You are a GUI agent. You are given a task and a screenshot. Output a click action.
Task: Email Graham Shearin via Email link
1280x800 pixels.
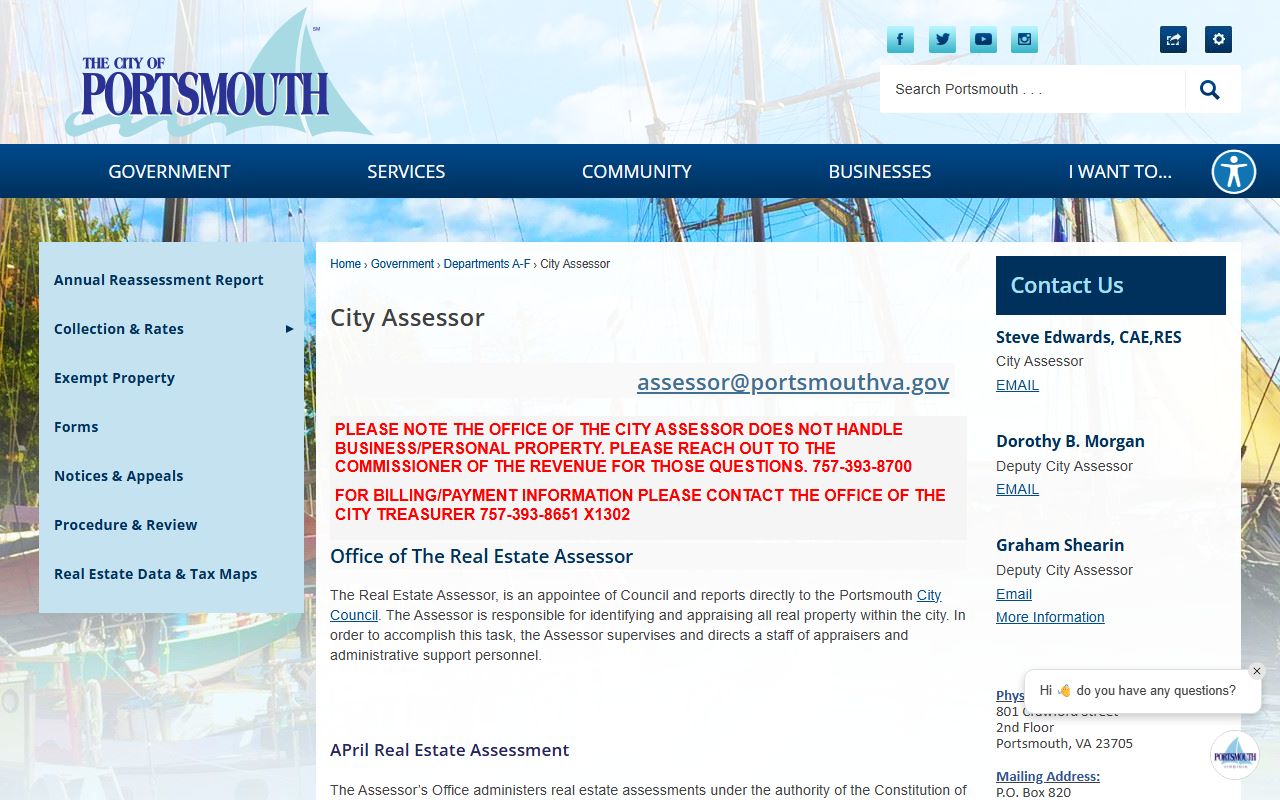click(x=1014, y=594)
